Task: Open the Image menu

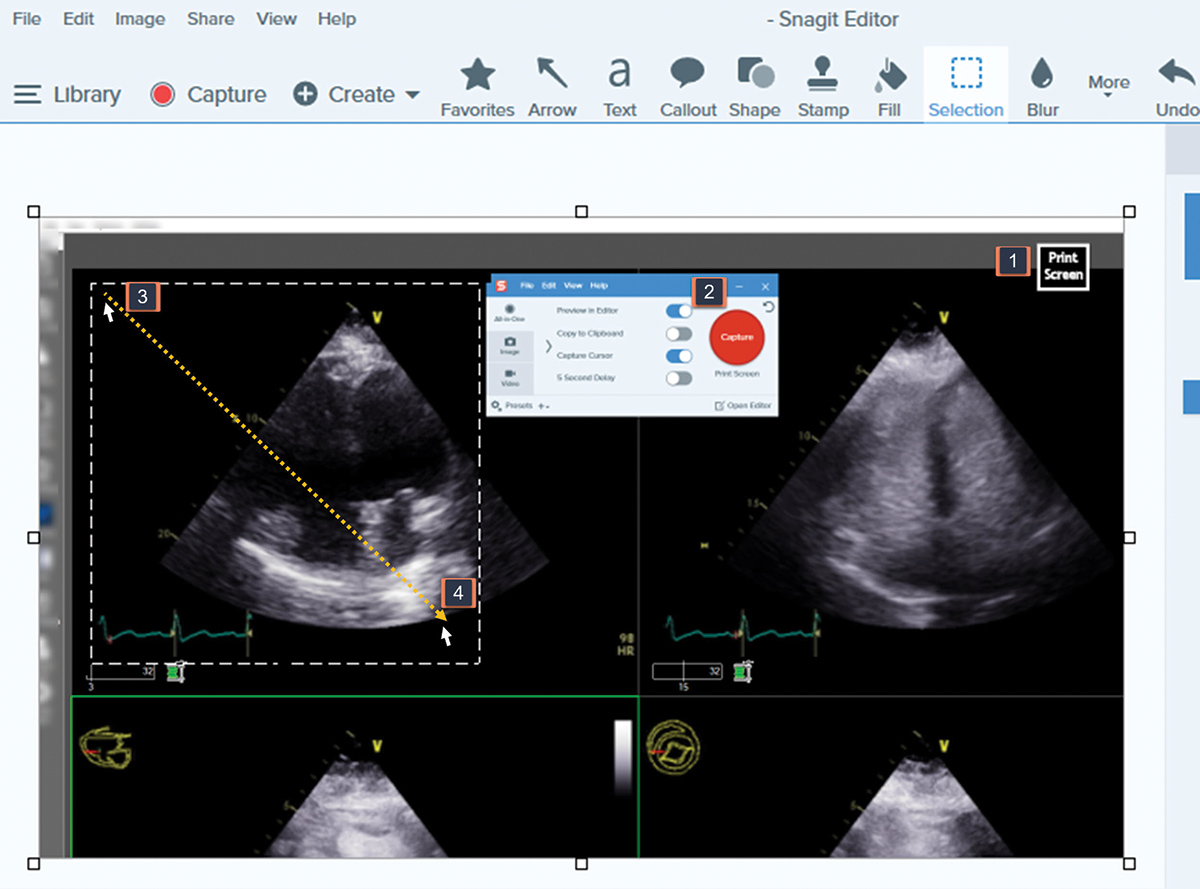Action: click(x=139, y=19)
